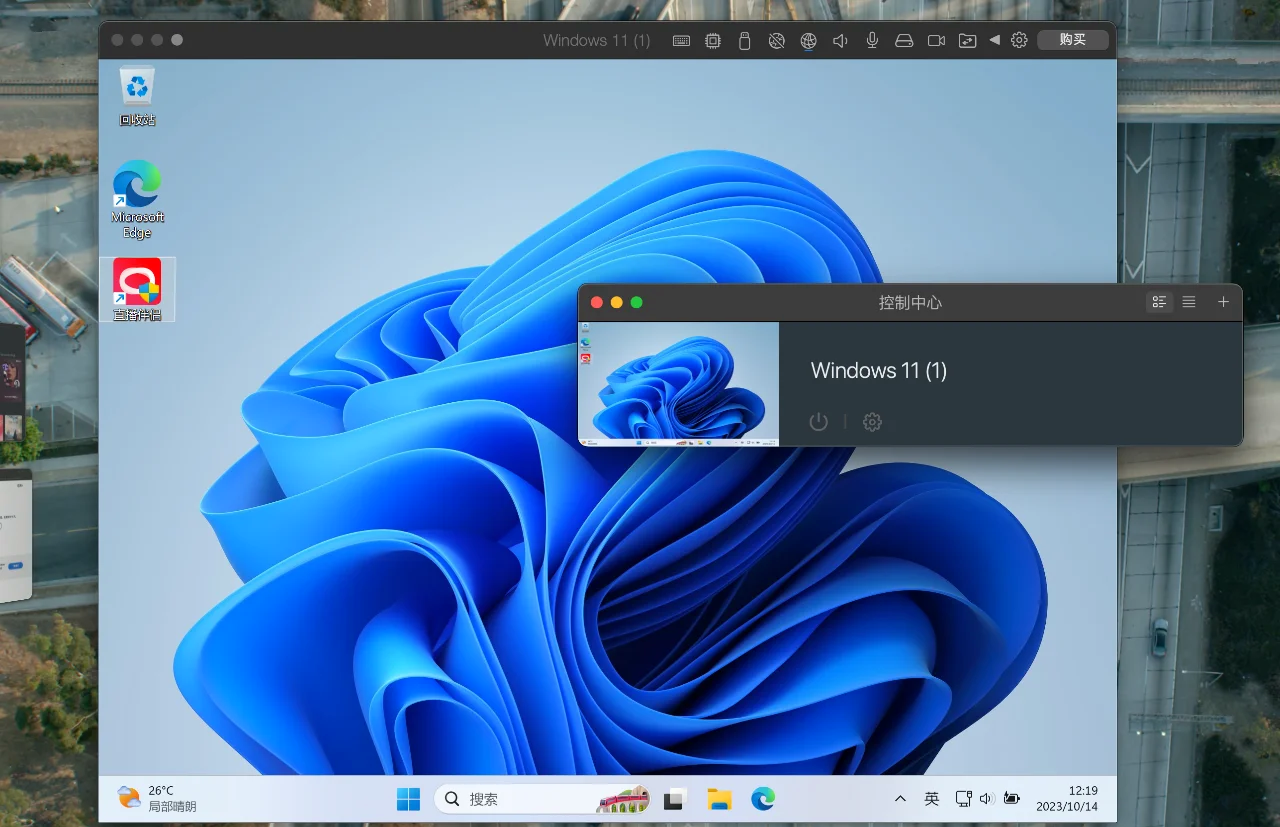Image resolution: width=1280 pixels, height=827 pixels.
Task: Open the clock showing 12:19 2023/10/14
Action: point(1067,798)
